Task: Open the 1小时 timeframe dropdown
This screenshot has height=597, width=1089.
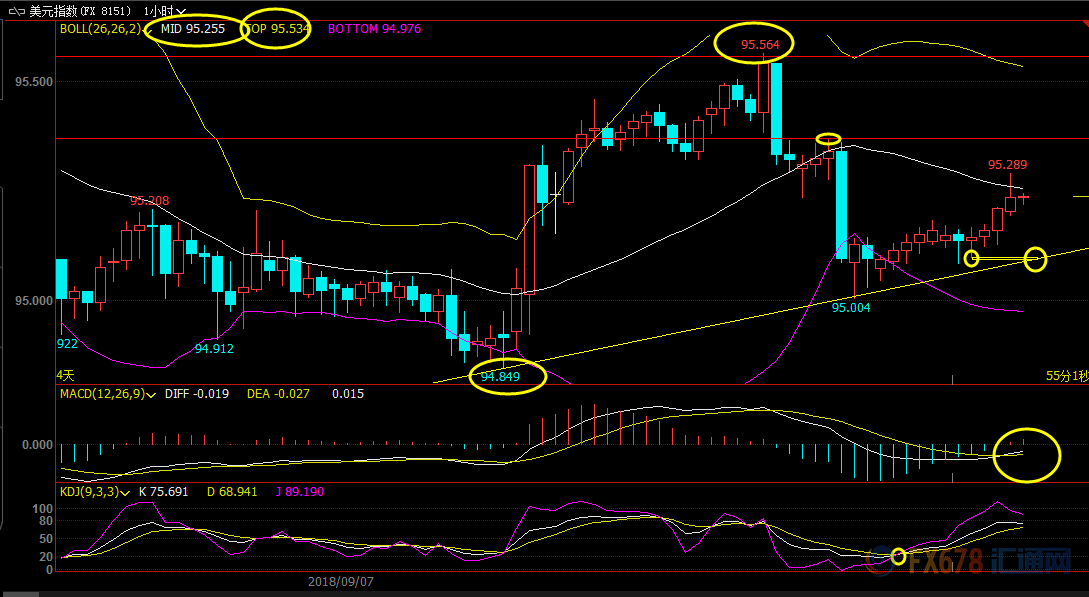Action: pos(165,11)
